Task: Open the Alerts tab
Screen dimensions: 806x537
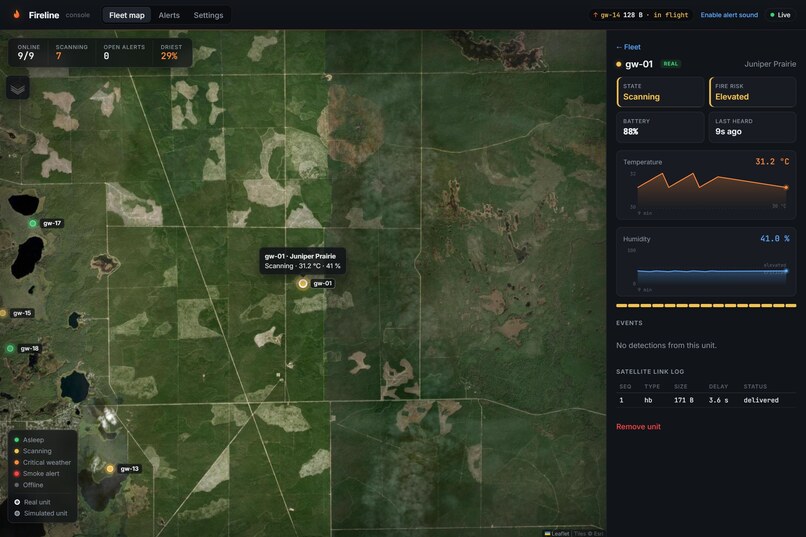Action: [169, 15]
